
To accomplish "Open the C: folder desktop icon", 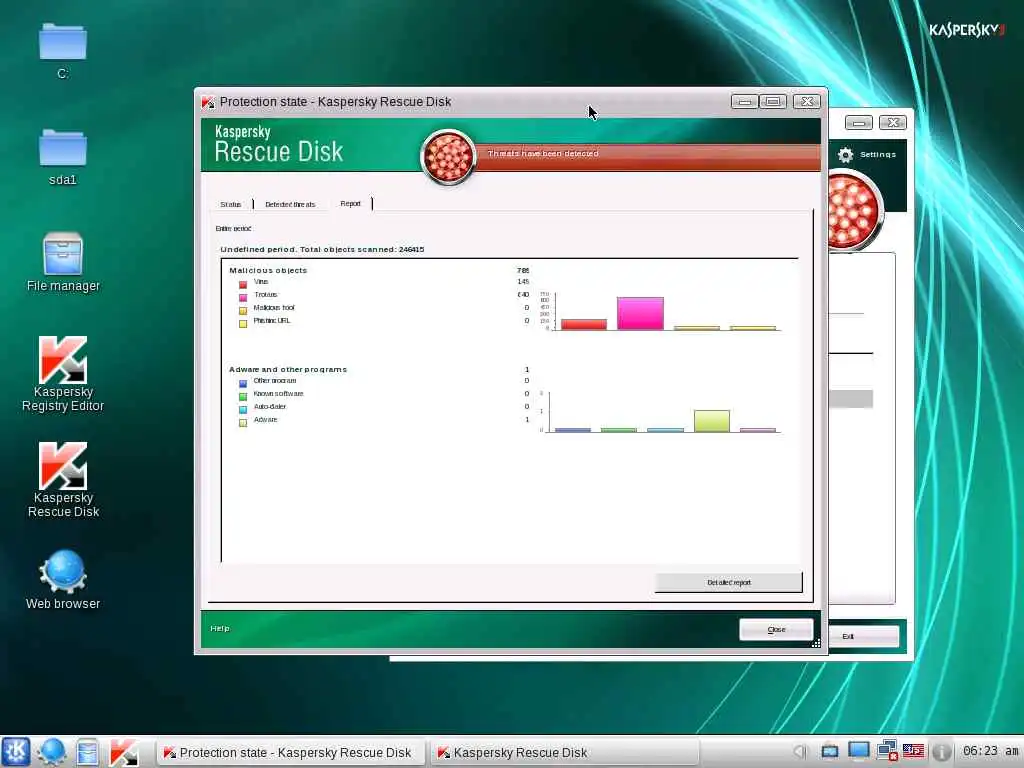I will pyautogui.click(x=63, y=50).
